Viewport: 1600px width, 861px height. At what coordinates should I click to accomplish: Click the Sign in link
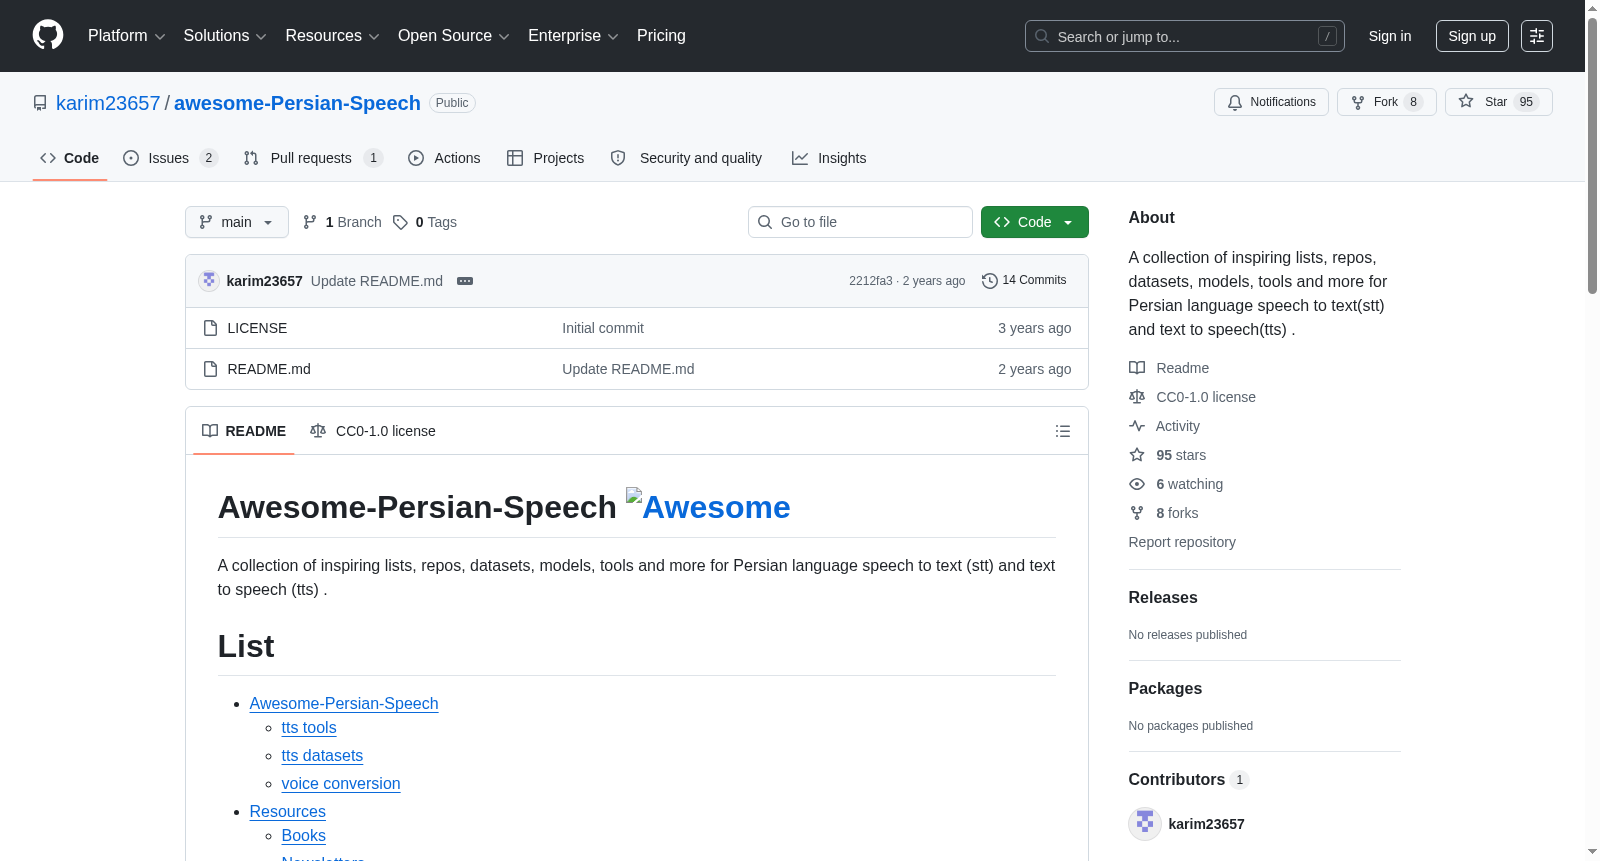point(1390,36)
